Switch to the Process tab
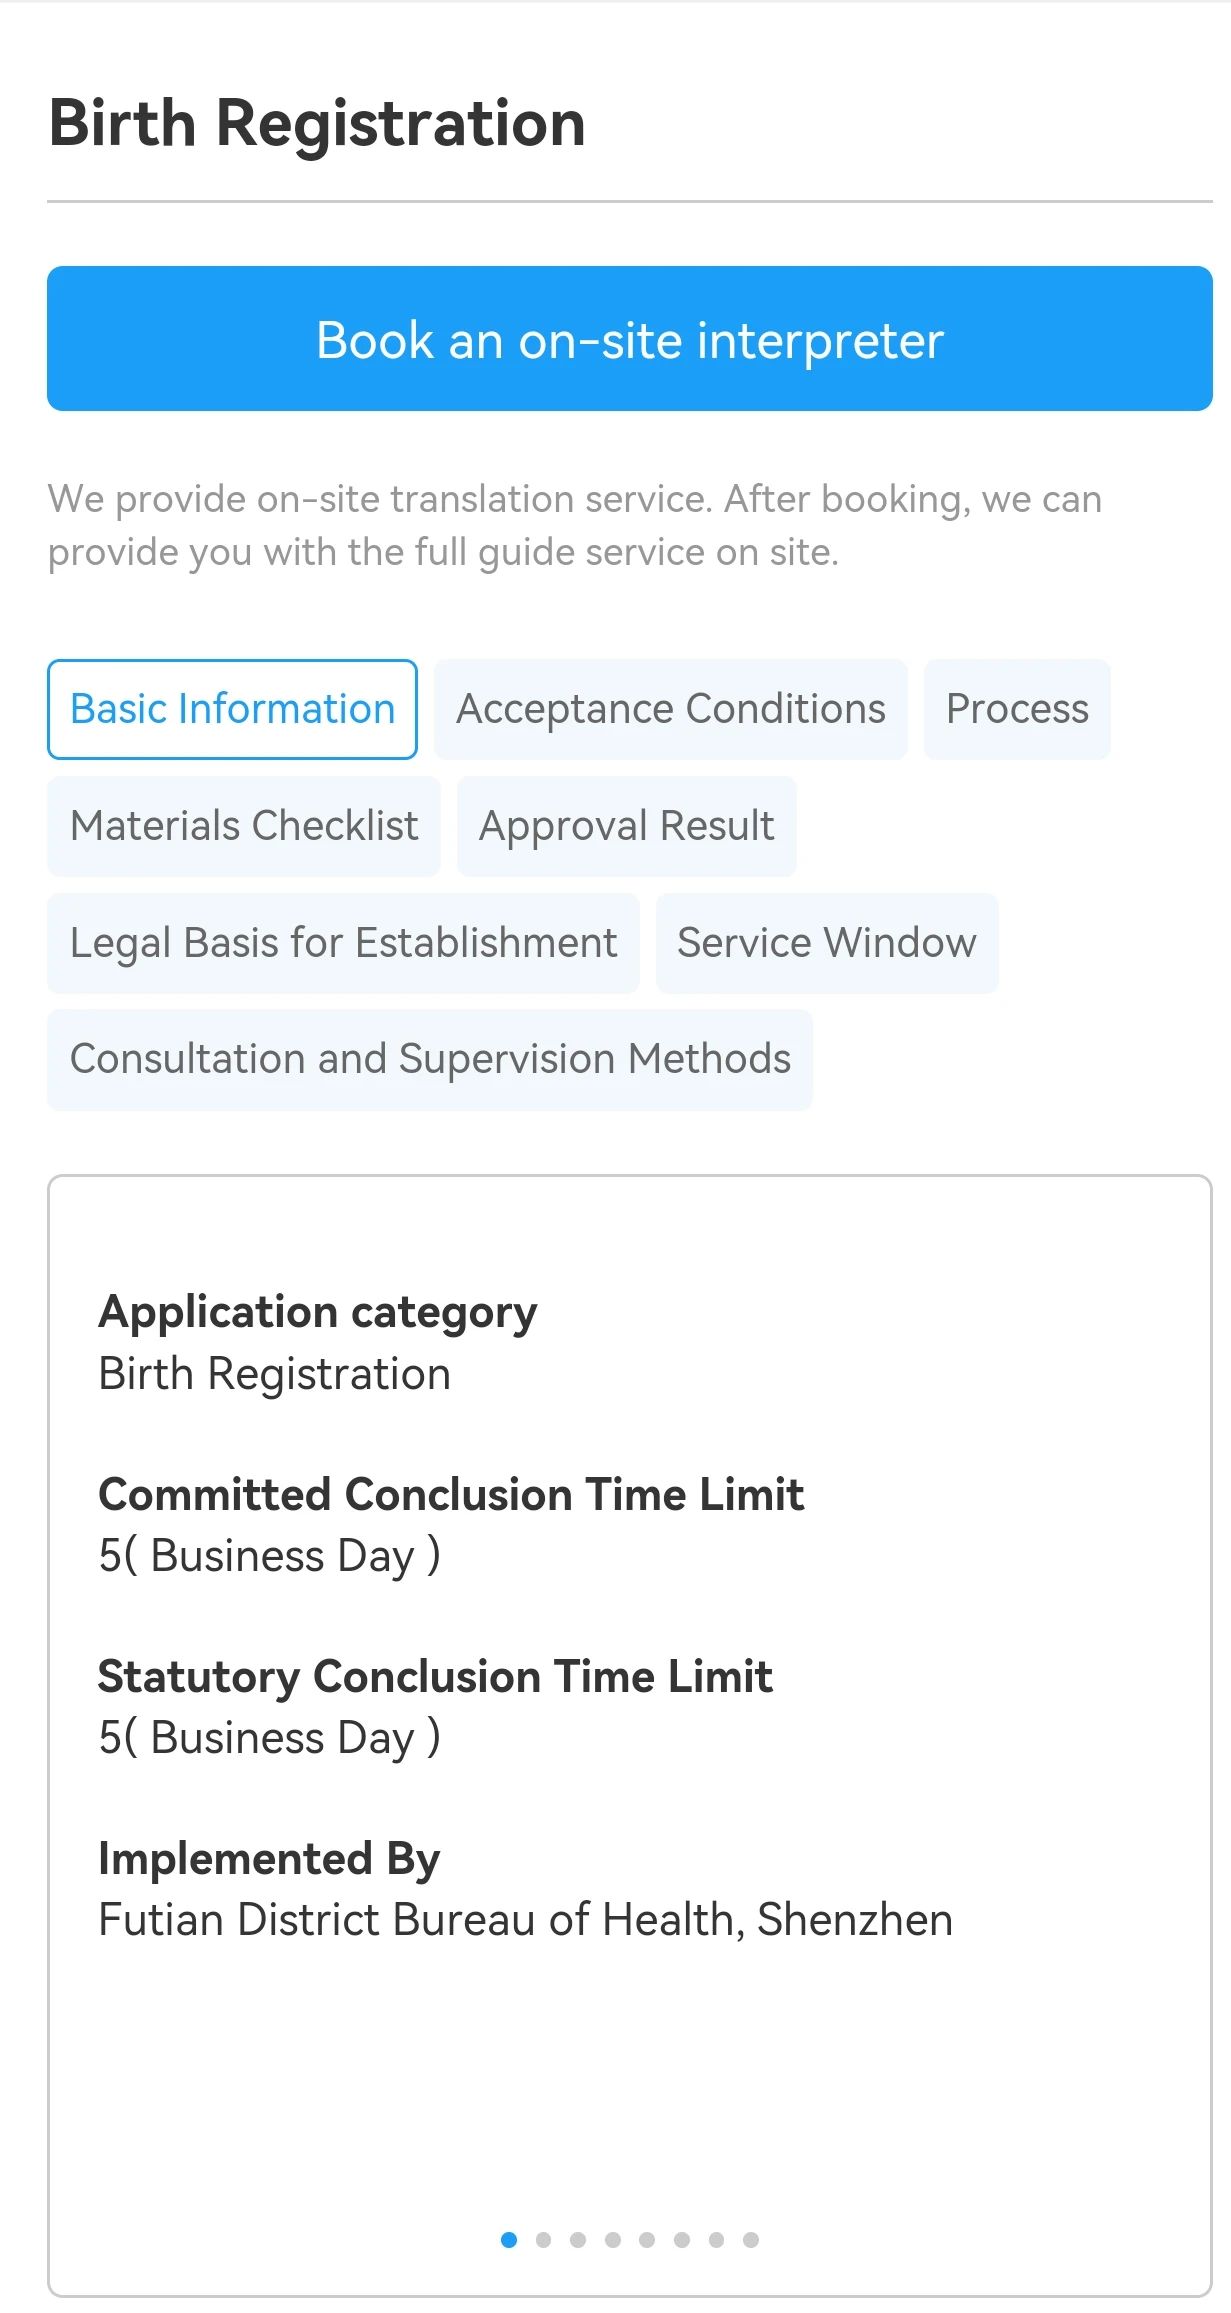The image size is (1231, 2313). point(1017,709)
